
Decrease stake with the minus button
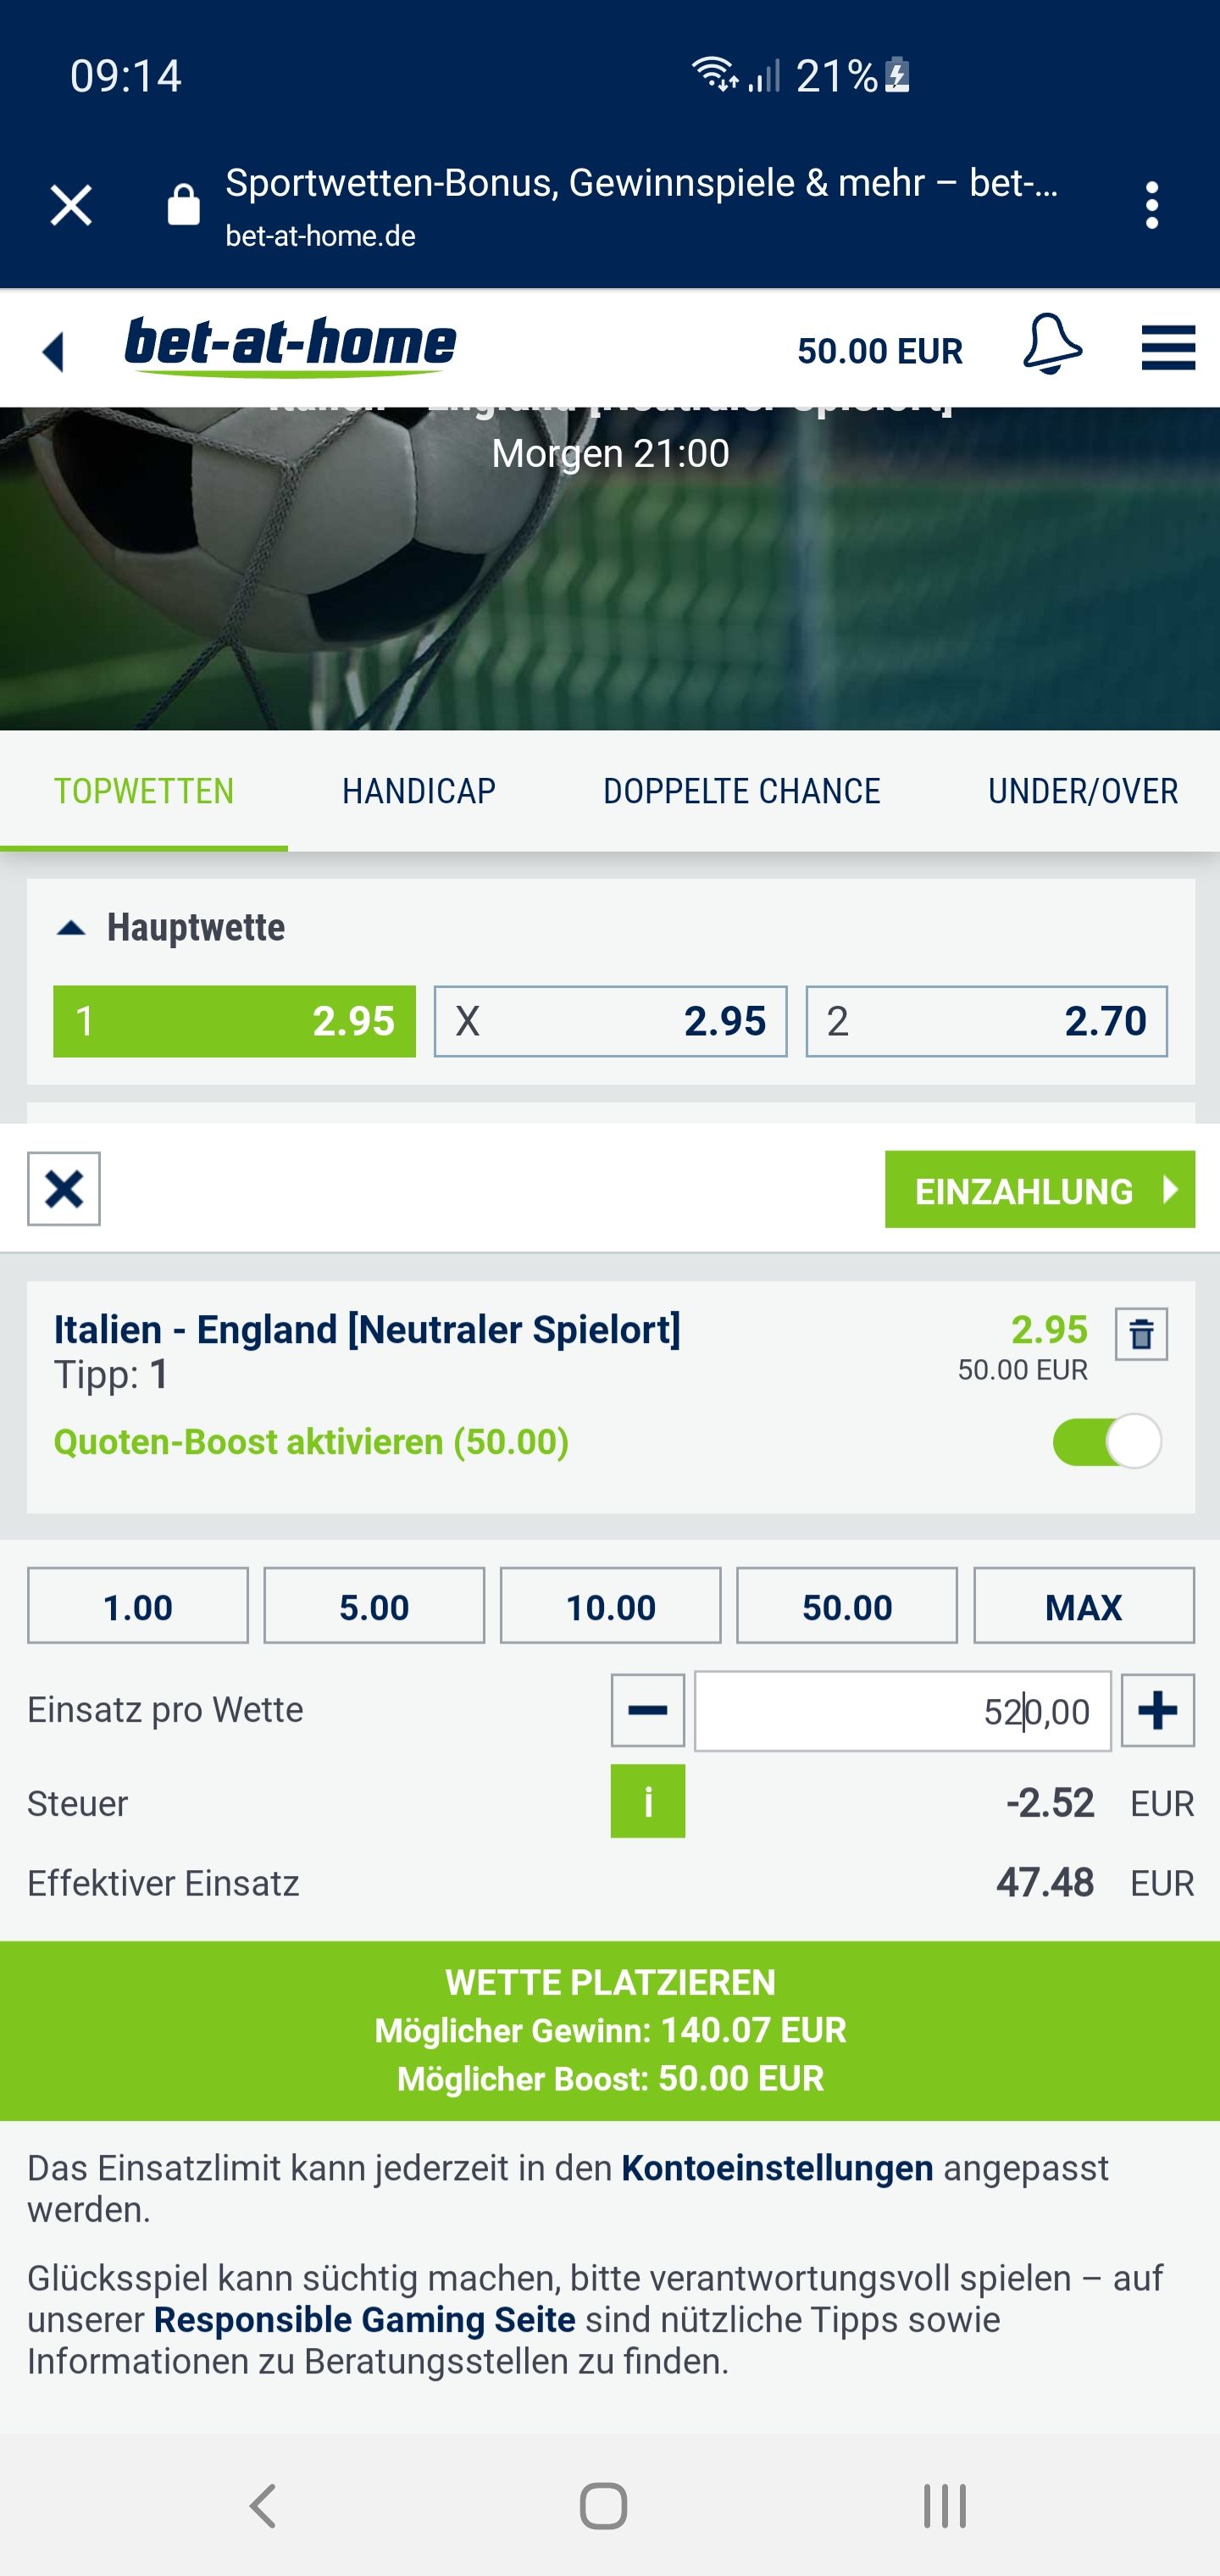click(648, 1710)
